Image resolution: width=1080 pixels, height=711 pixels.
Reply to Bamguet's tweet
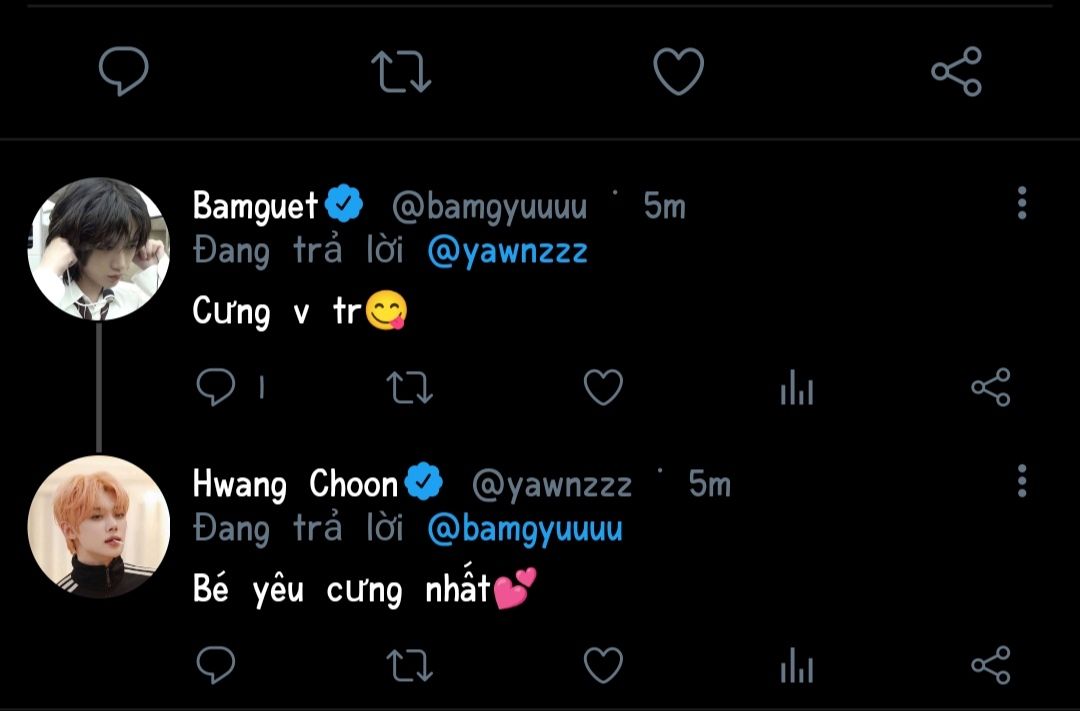216,387
